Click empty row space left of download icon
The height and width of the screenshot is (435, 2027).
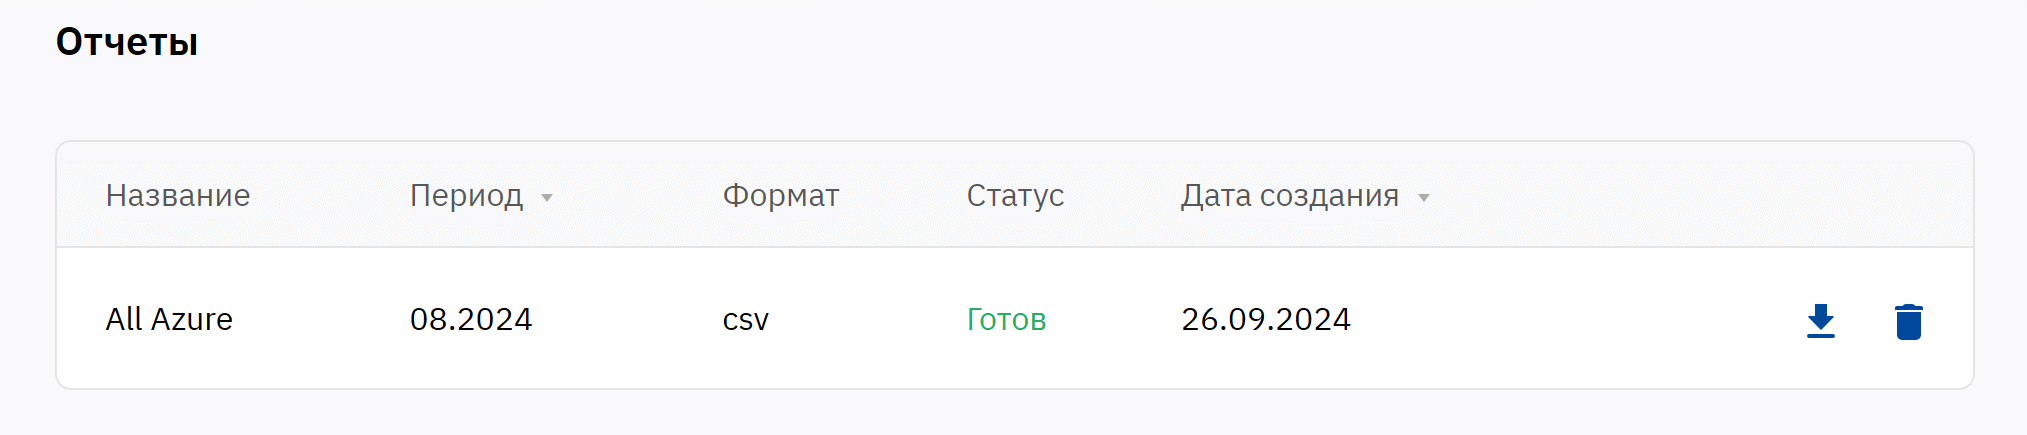[x=1600, y=319]
